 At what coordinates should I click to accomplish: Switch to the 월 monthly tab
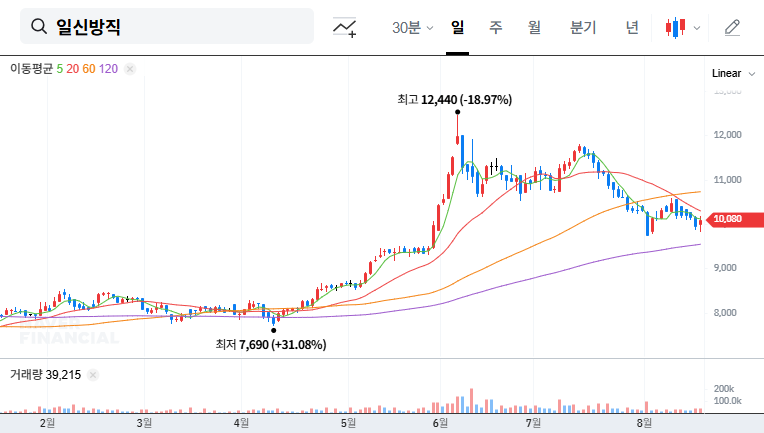click(x=534, y=27)
